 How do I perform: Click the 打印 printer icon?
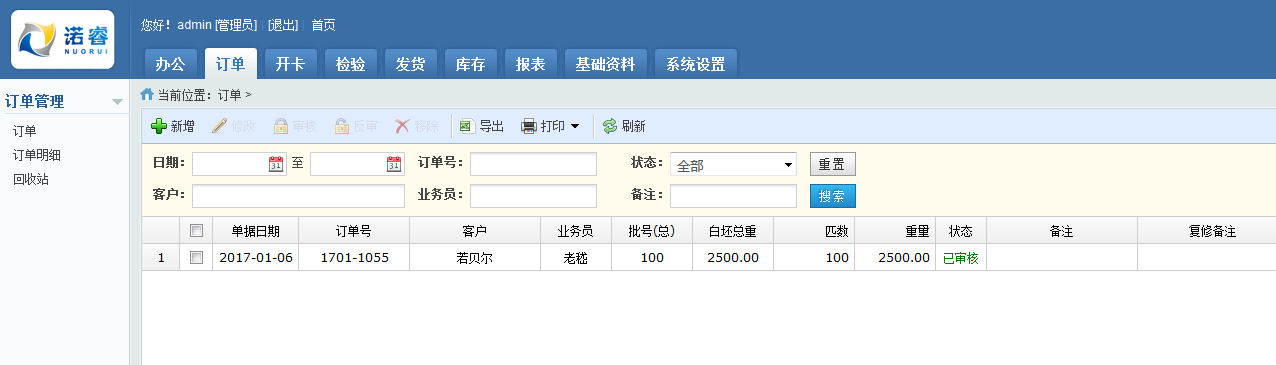point(529,126)
